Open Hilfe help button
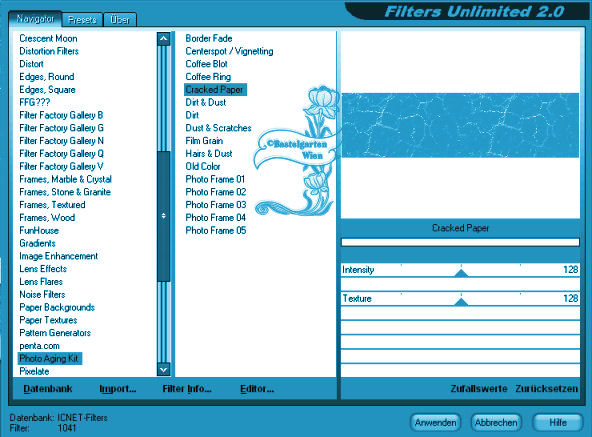This screenshot has height=437, width=592. (x=558, y=422)
